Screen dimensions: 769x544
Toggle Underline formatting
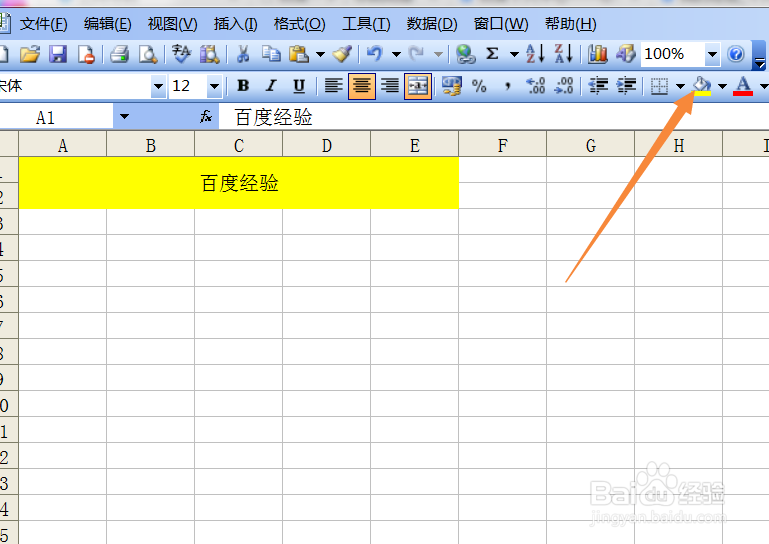[x=299, y=86]
